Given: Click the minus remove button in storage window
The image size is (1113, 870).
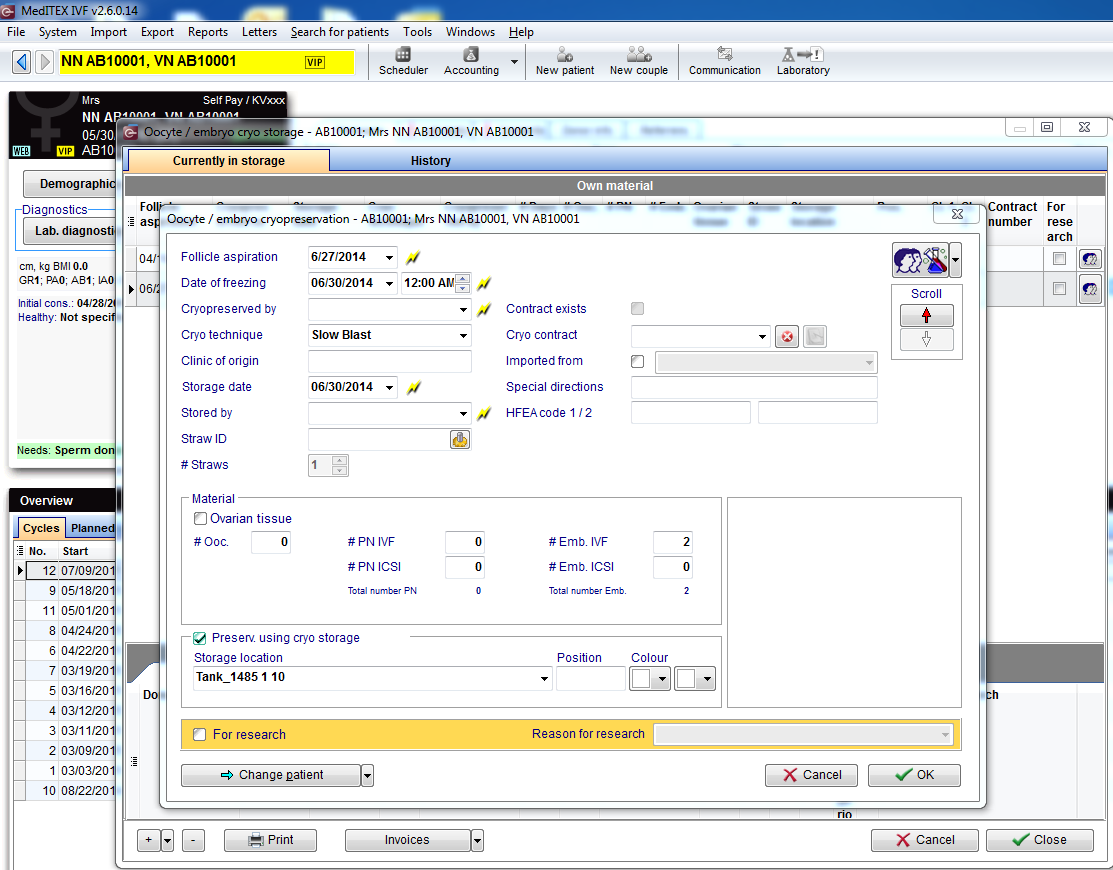Looking at the screenshot, I should [193, 840].
